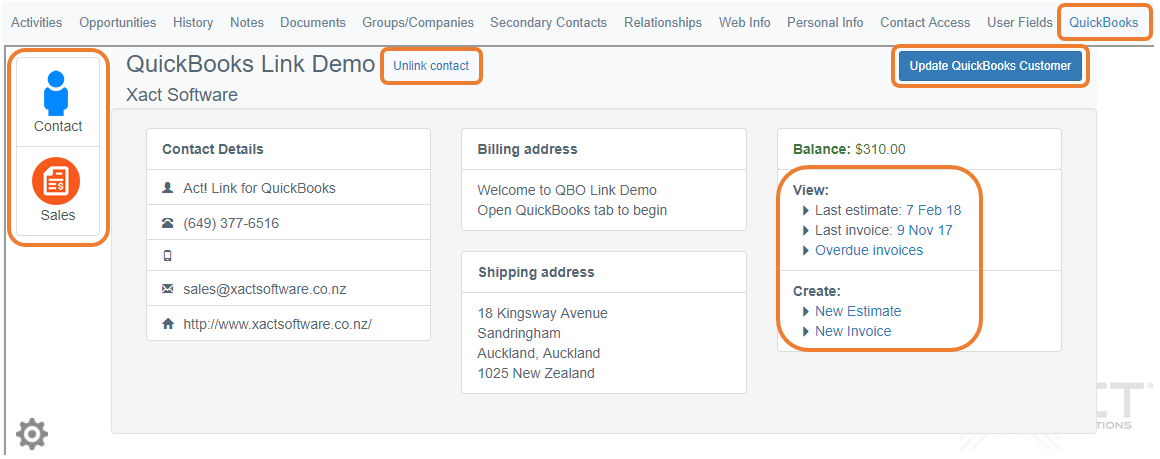Click the home icon beside the website URL
The height and width of the screenshot is (459, 1160).
pyautogui.click(x=167, y=324)
